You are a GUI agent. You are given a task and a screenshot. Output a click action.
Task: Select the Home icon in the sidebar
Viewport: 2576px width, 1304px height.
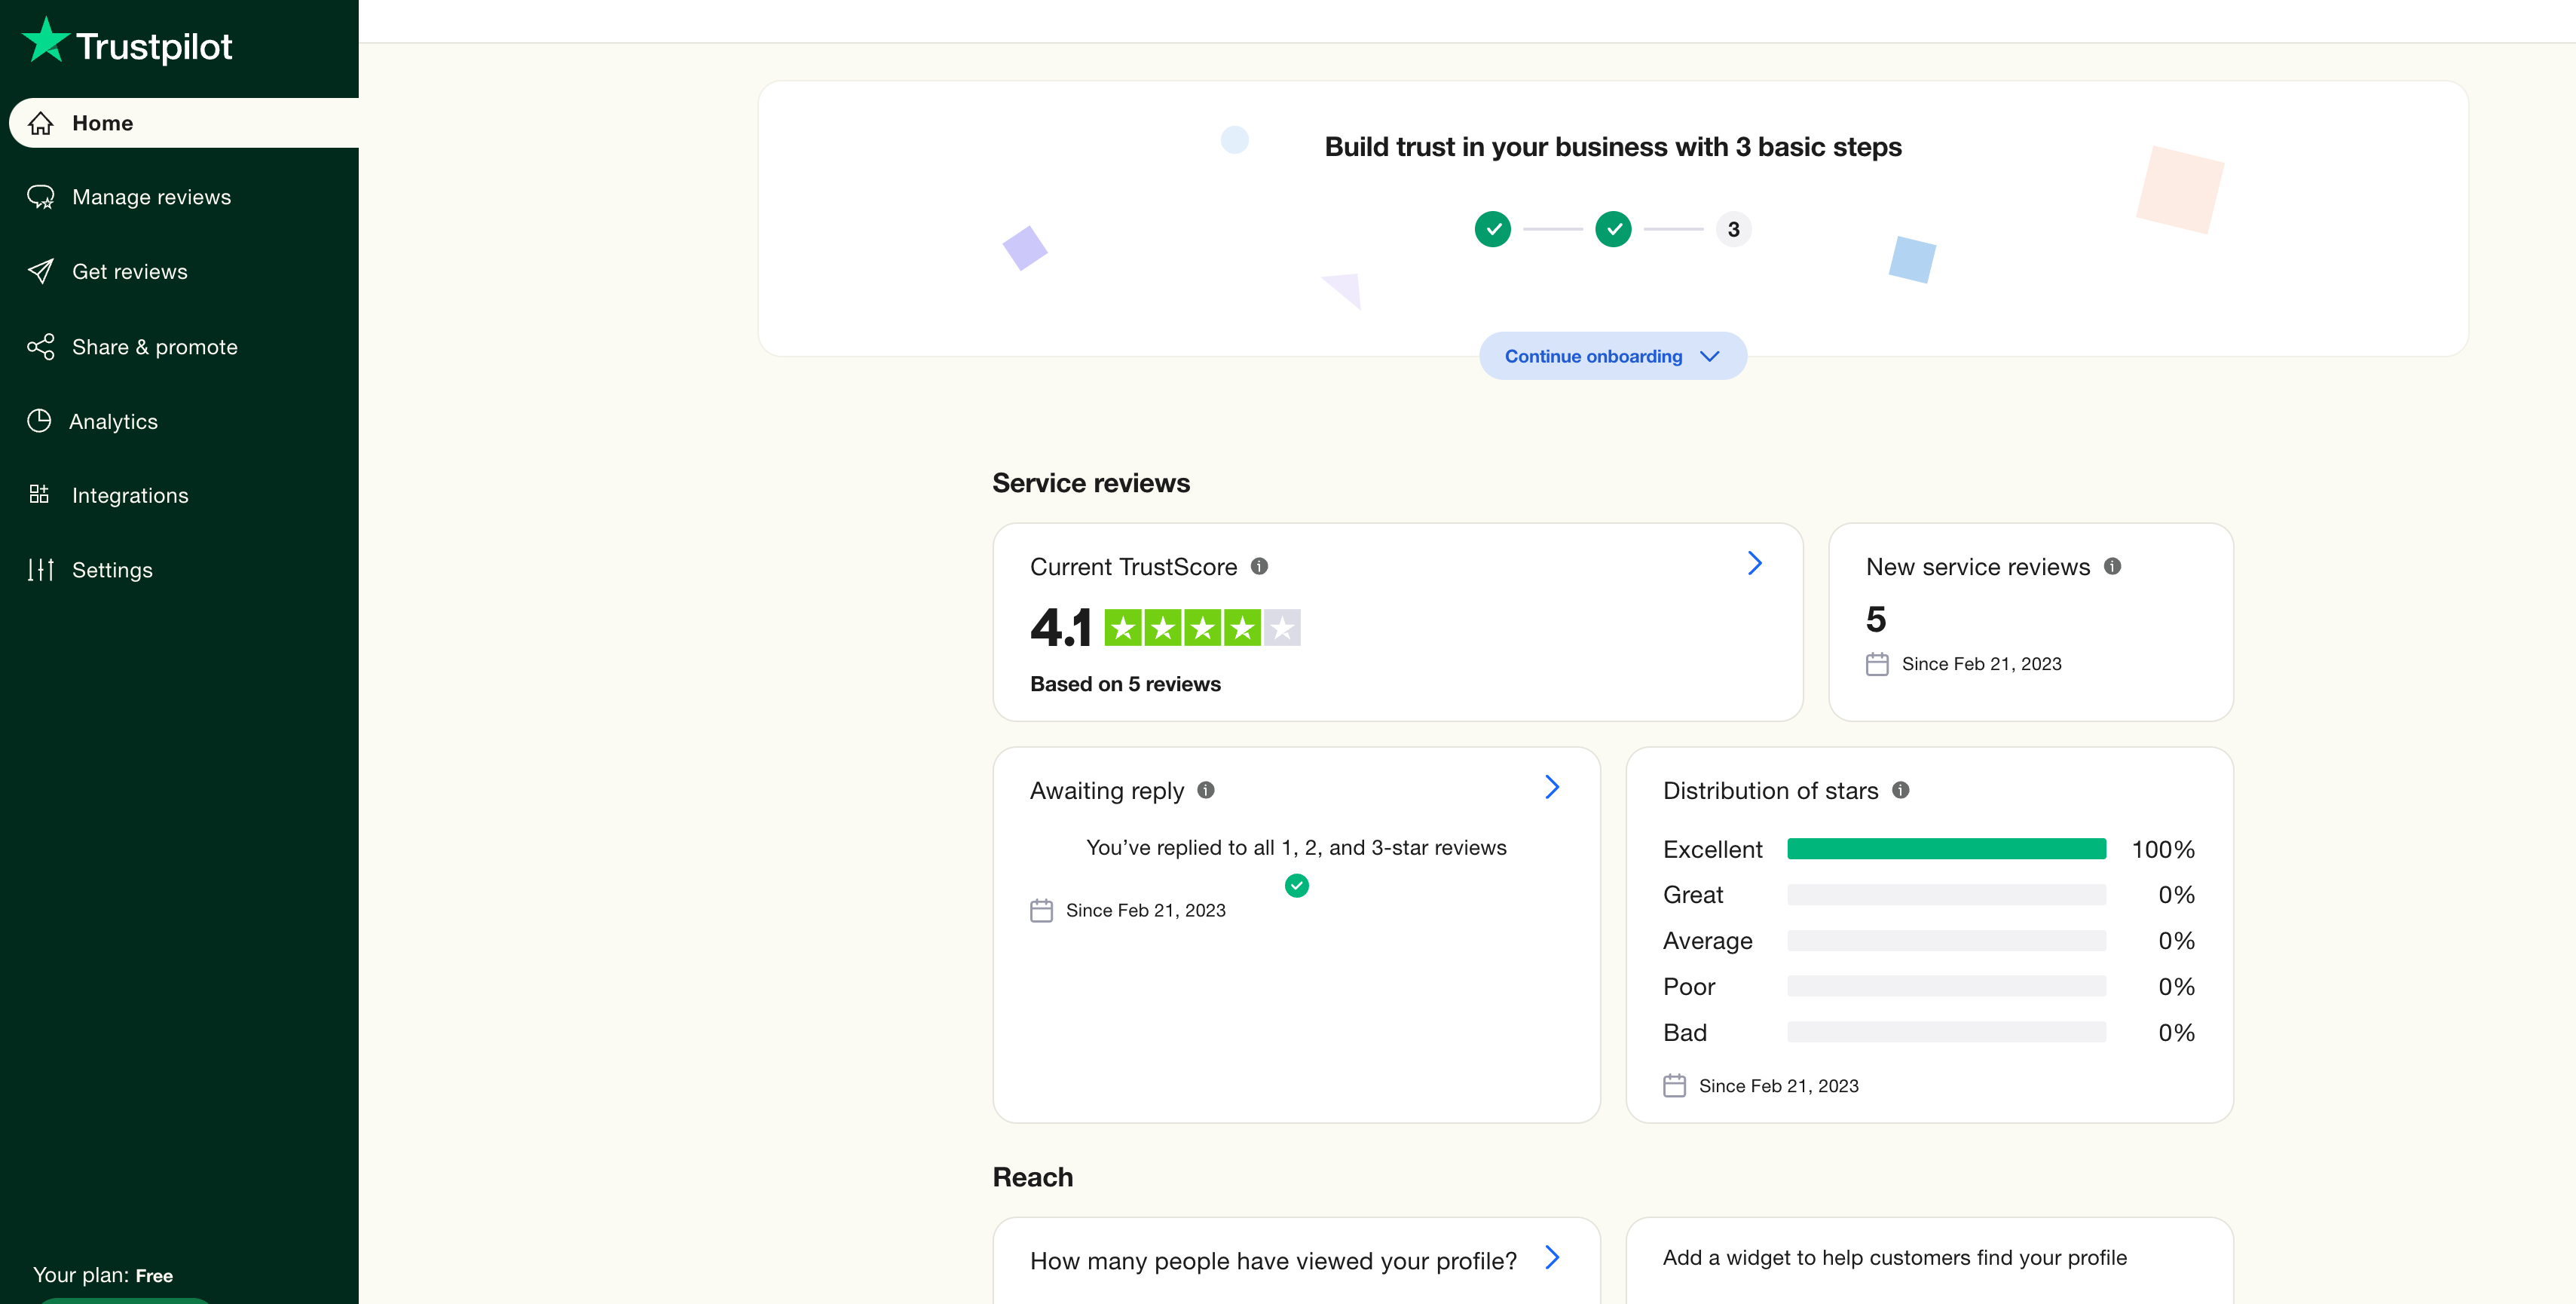40,122
